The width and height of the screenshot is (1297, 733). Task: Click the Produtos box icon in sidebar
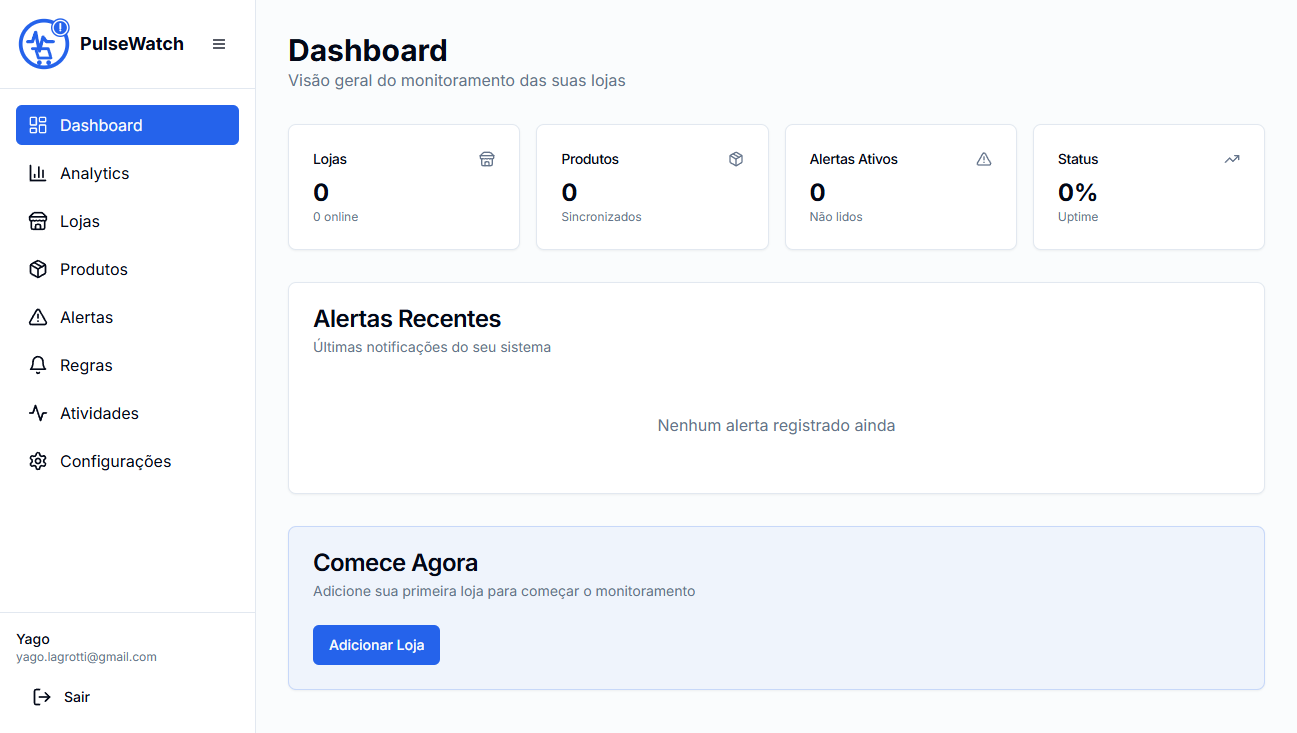coord(38,269)
